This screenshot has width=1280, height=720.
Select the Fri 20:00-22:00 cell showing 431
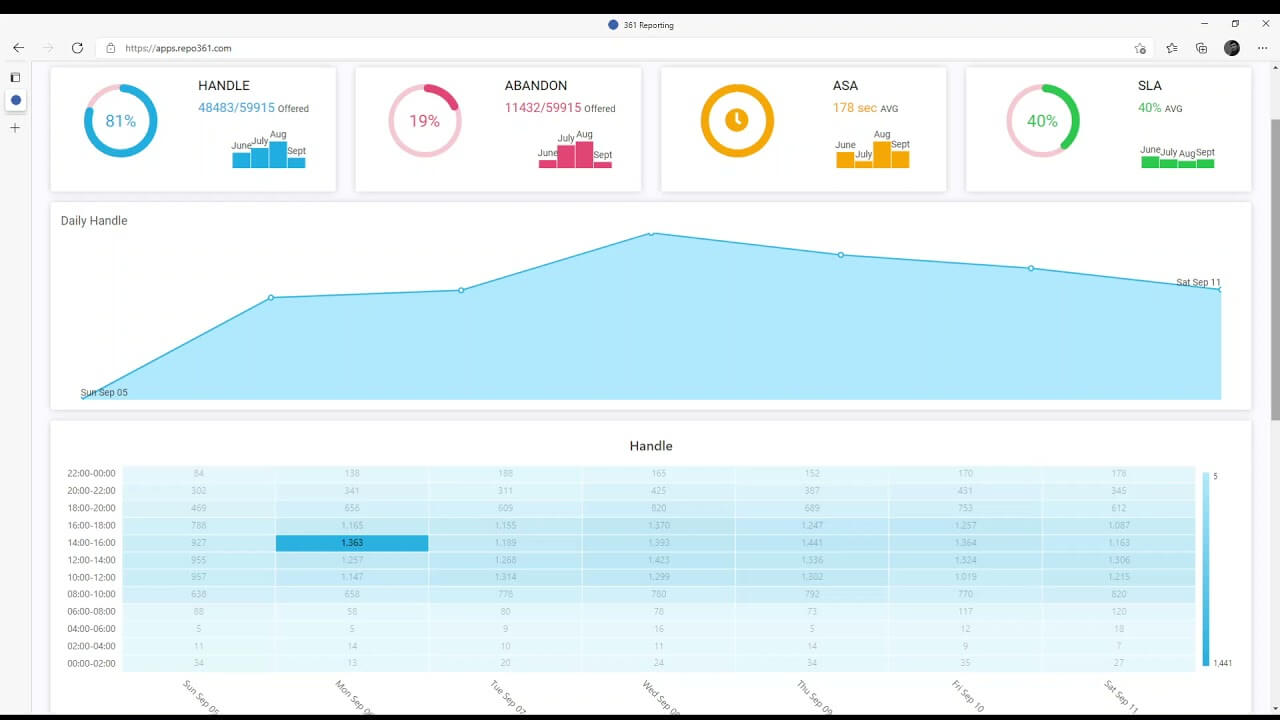point(965,491)
